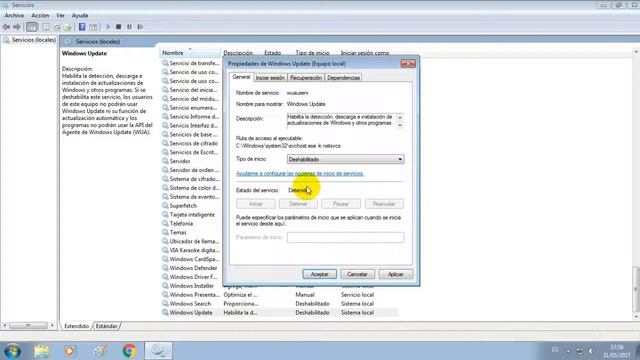The height and width of the screenshot is (360, 640).
Task: Sort by the Iniciar sesión como column header
Action: point(365,53)
